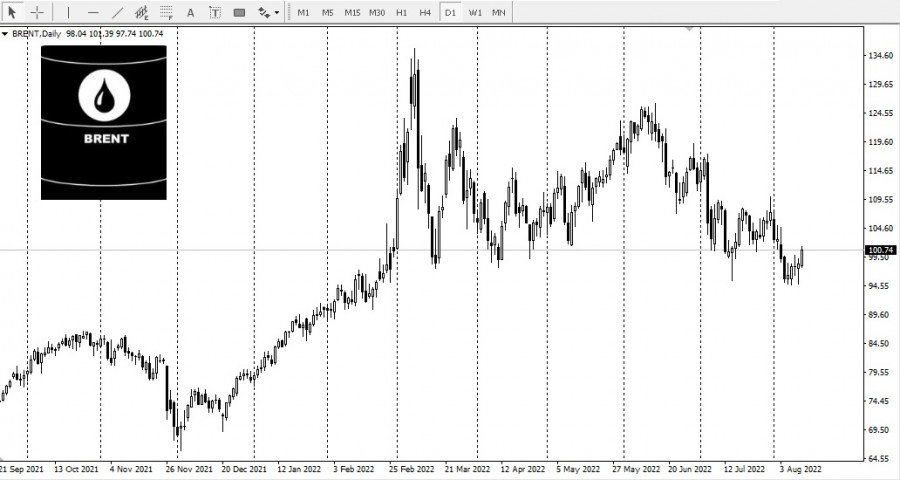Click the 74.45 price axis label
The height and width of the screenshot is (480, 900).
[880, 401]
